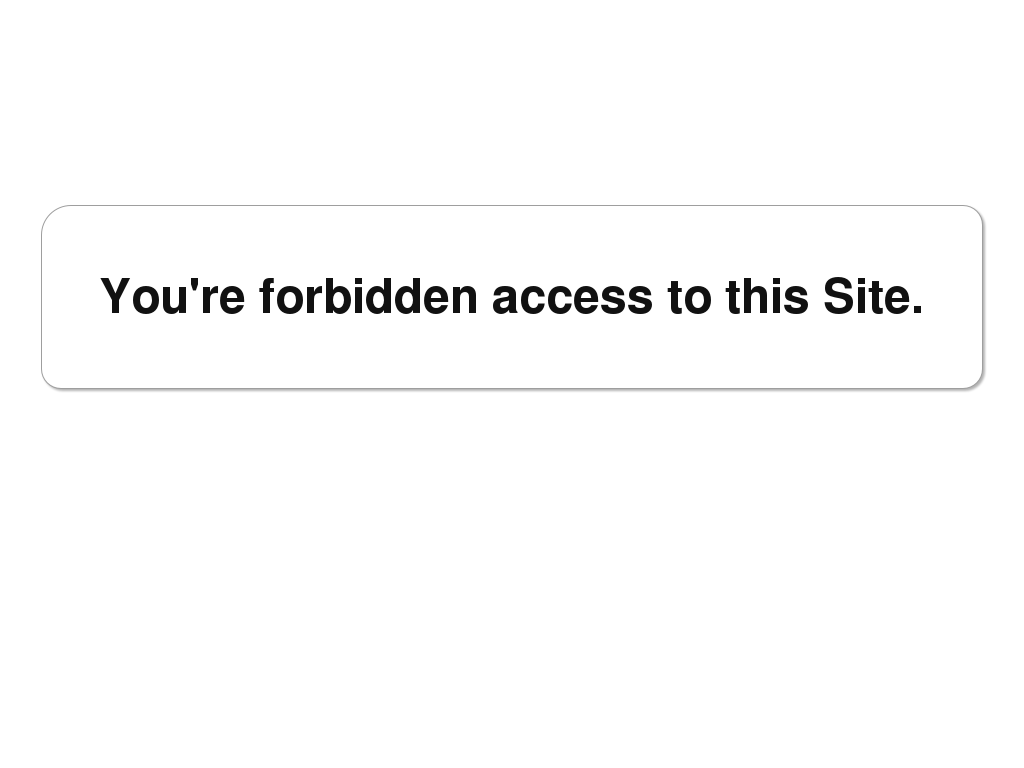Click the bottom-right rounded corner of box
The height and width of the screenshot is (768, 1024).
[x=975, y=380]
